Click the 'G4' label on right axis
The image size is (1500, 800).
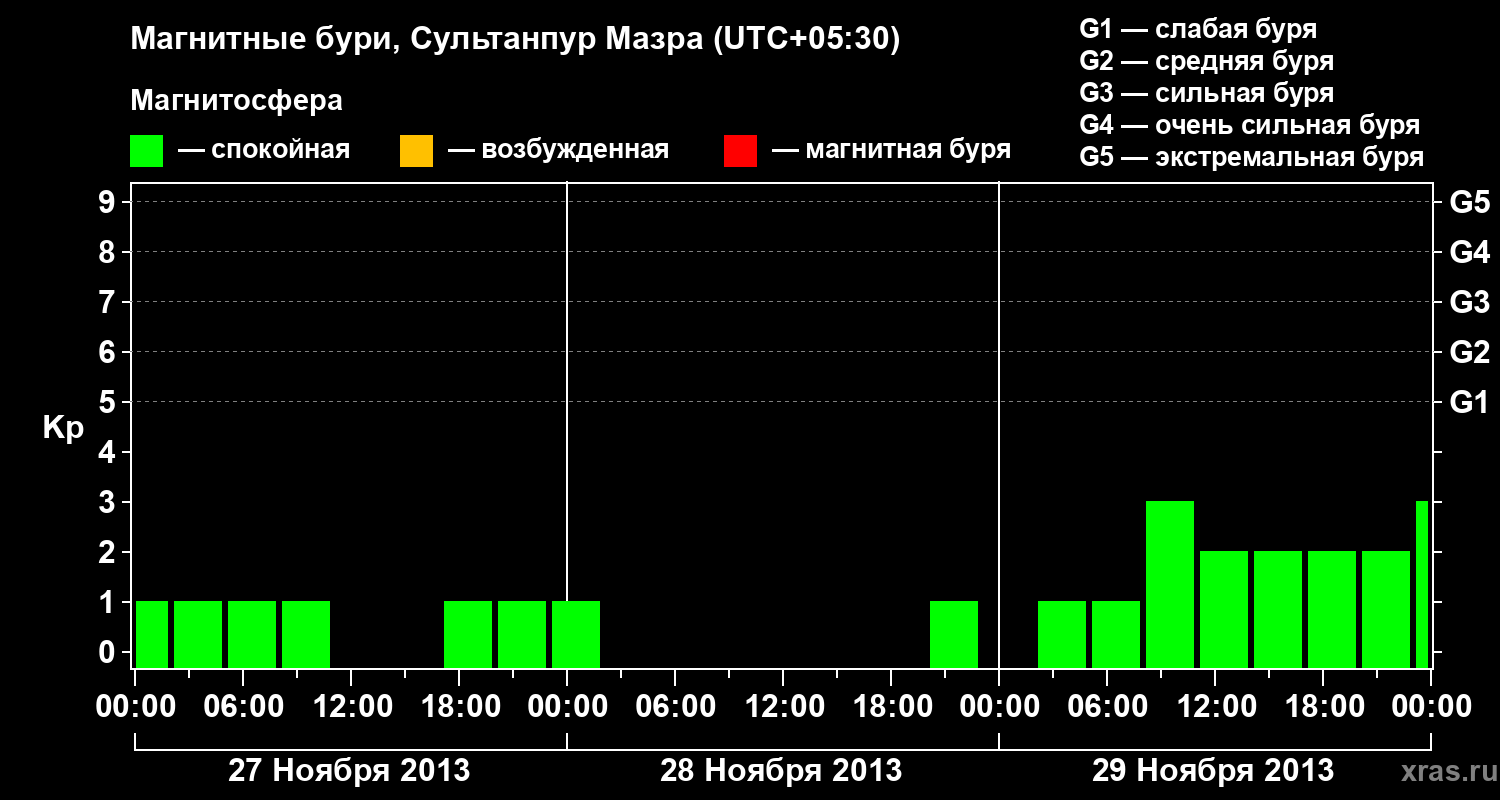[1470, 253]
